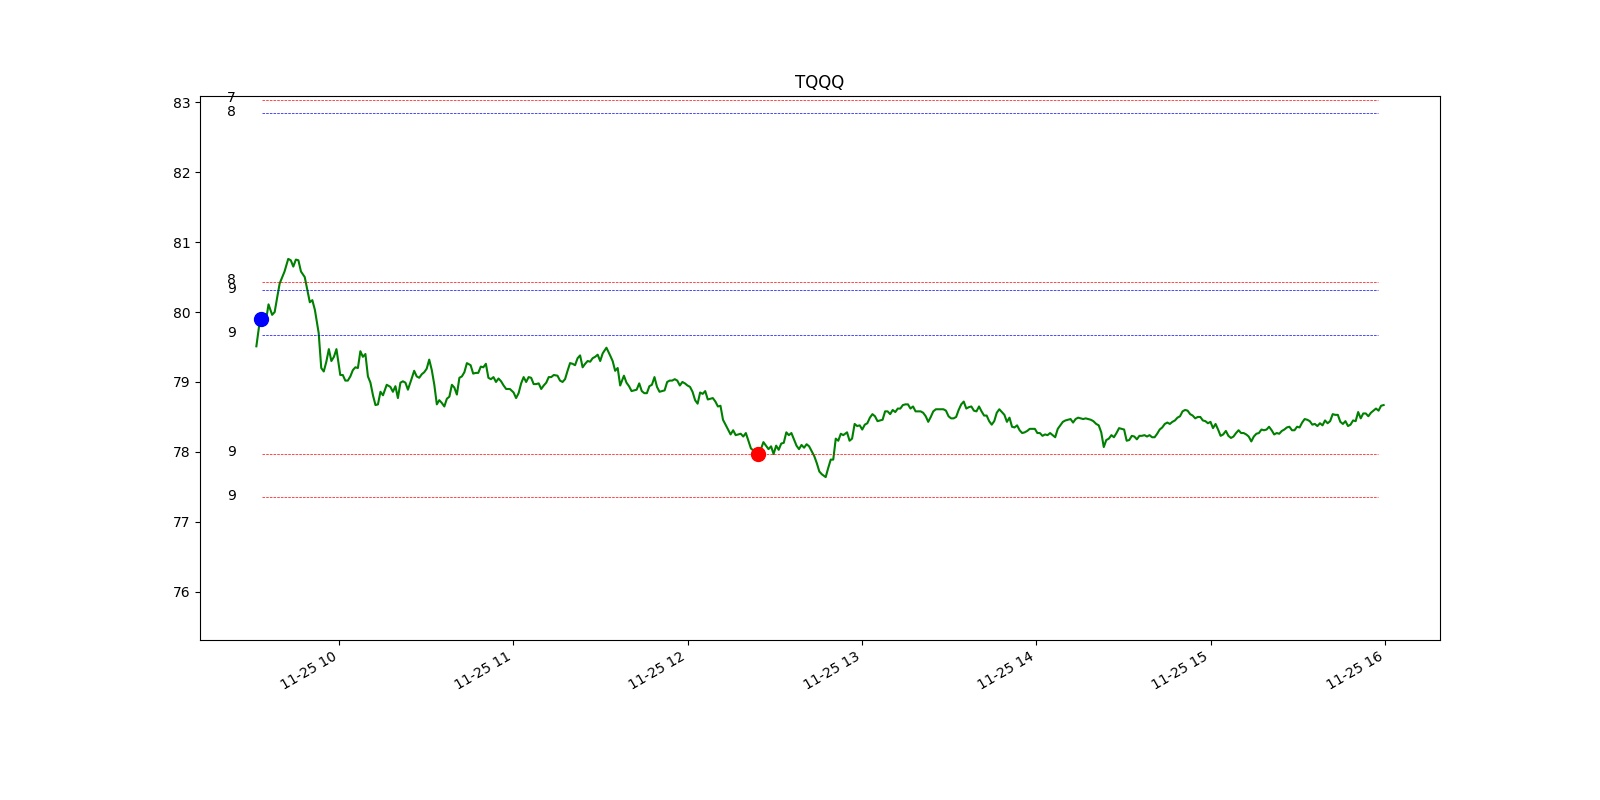This screenshot has width=1600, height=800.
Task: Click level label 9 beside the 78 line
Action: click(232, 451)
